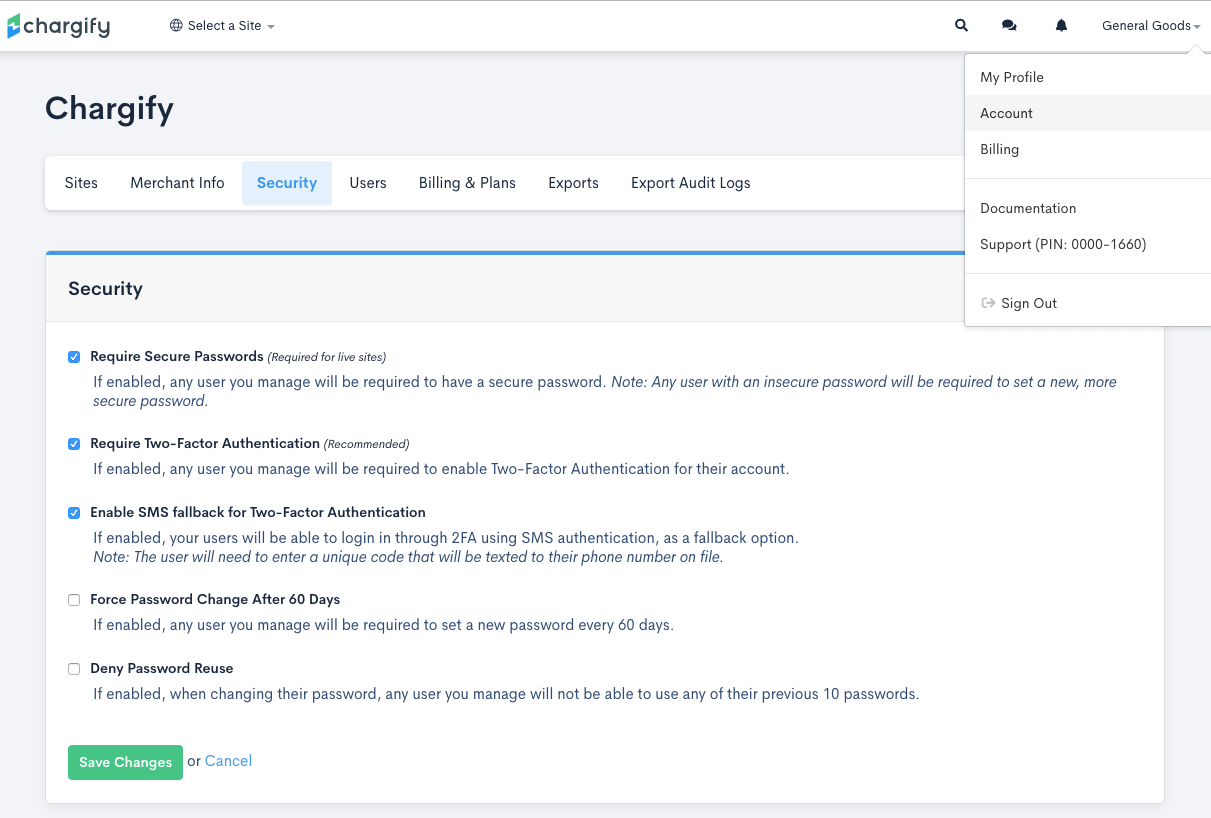Choose Documentation in the dropdown menu

pyautogui.click(x=1028, y=208)
